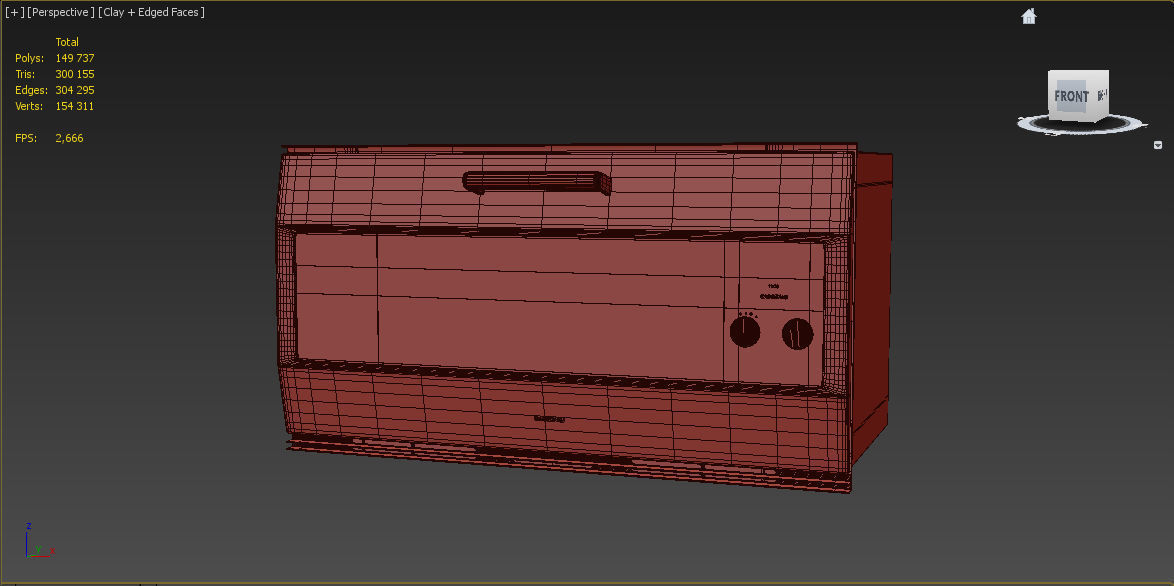Viewport: 1174px width, 586px height.
Task: Select the FRONT face of the ViewCube
Action: click(1071, 96)
